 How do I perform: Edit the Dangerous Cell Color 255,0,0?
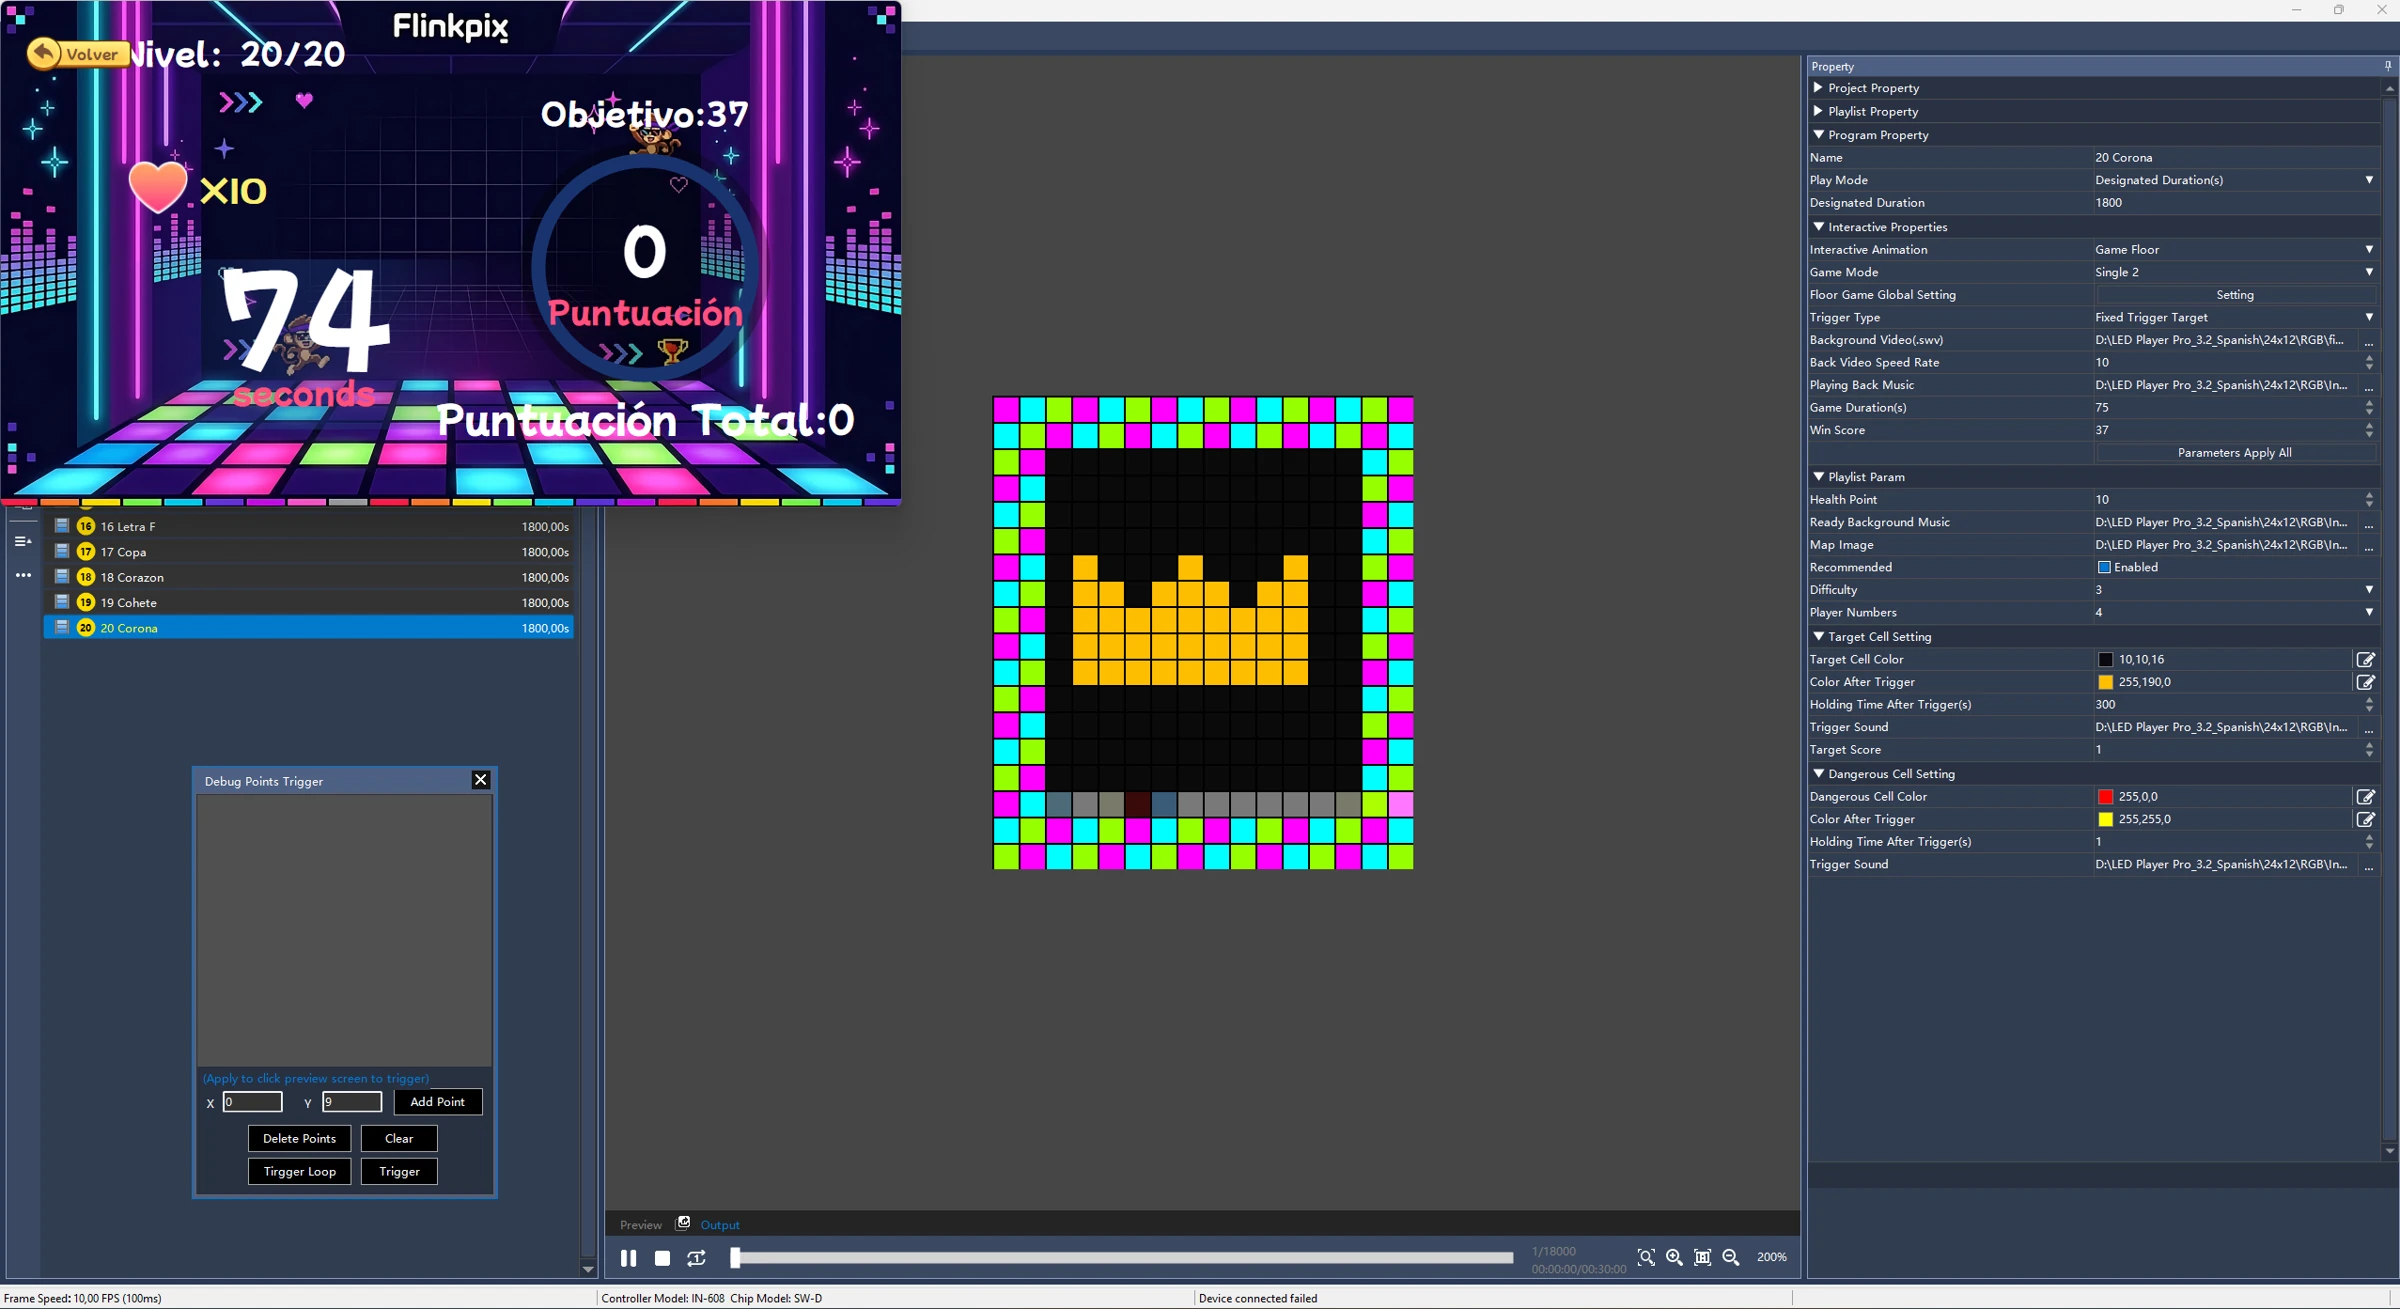pos(2365,797)
